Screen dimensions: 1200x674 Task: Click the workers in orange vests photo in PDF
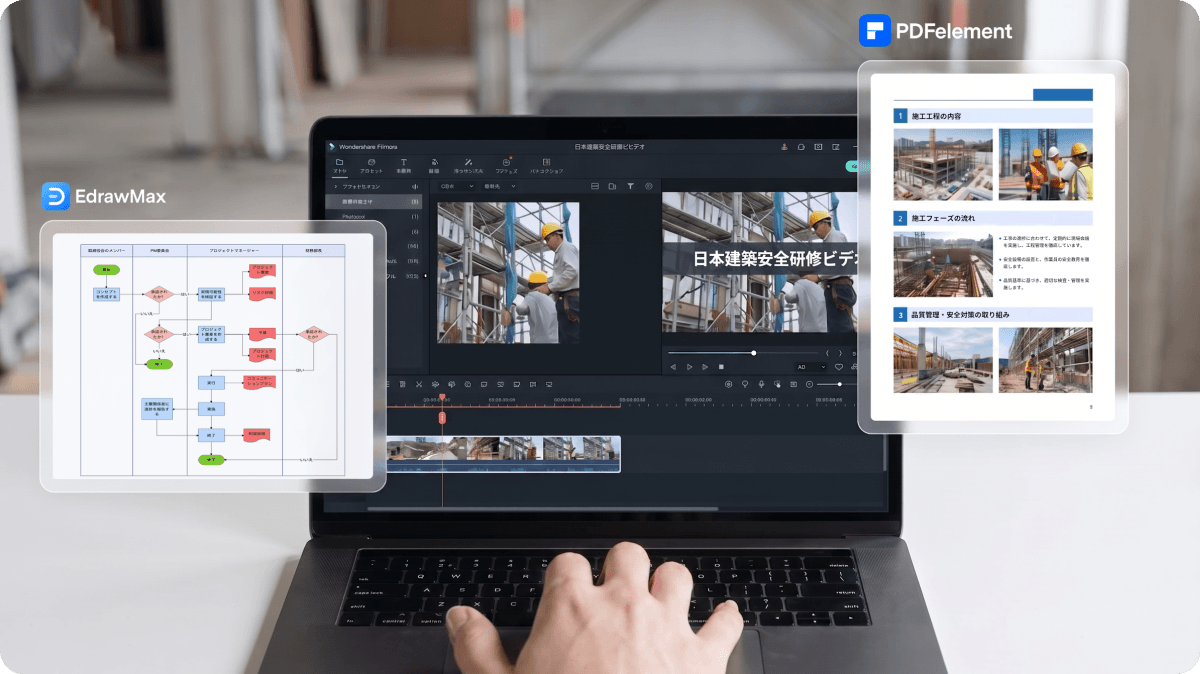[x=1045, y=164]
